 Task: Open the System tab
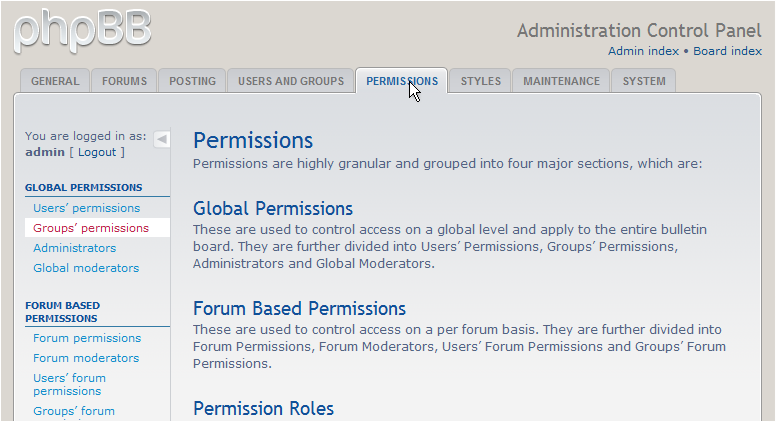pyautogui.click(x=644, y=81)
